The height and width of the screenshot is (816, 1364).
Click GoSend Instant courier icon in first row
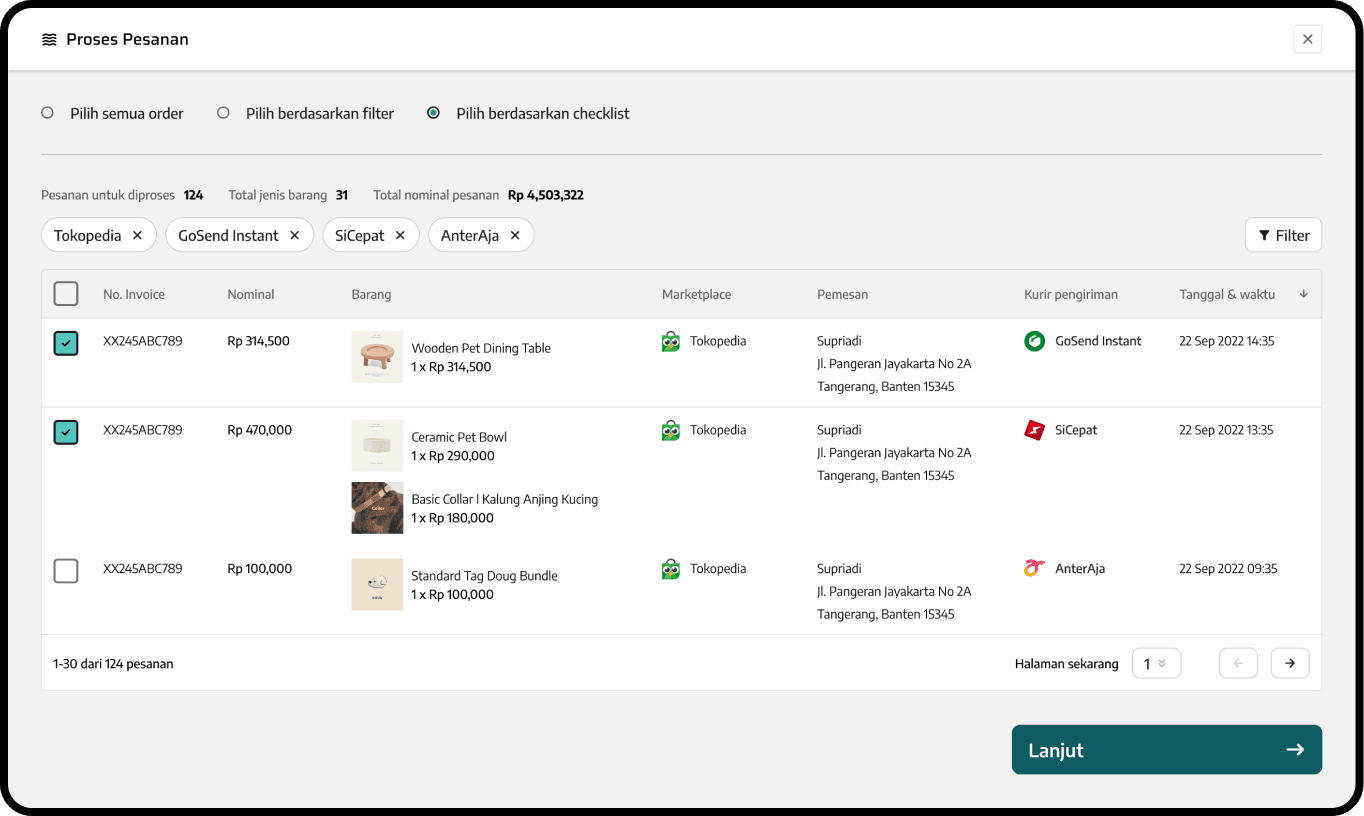pos(1034,341)
